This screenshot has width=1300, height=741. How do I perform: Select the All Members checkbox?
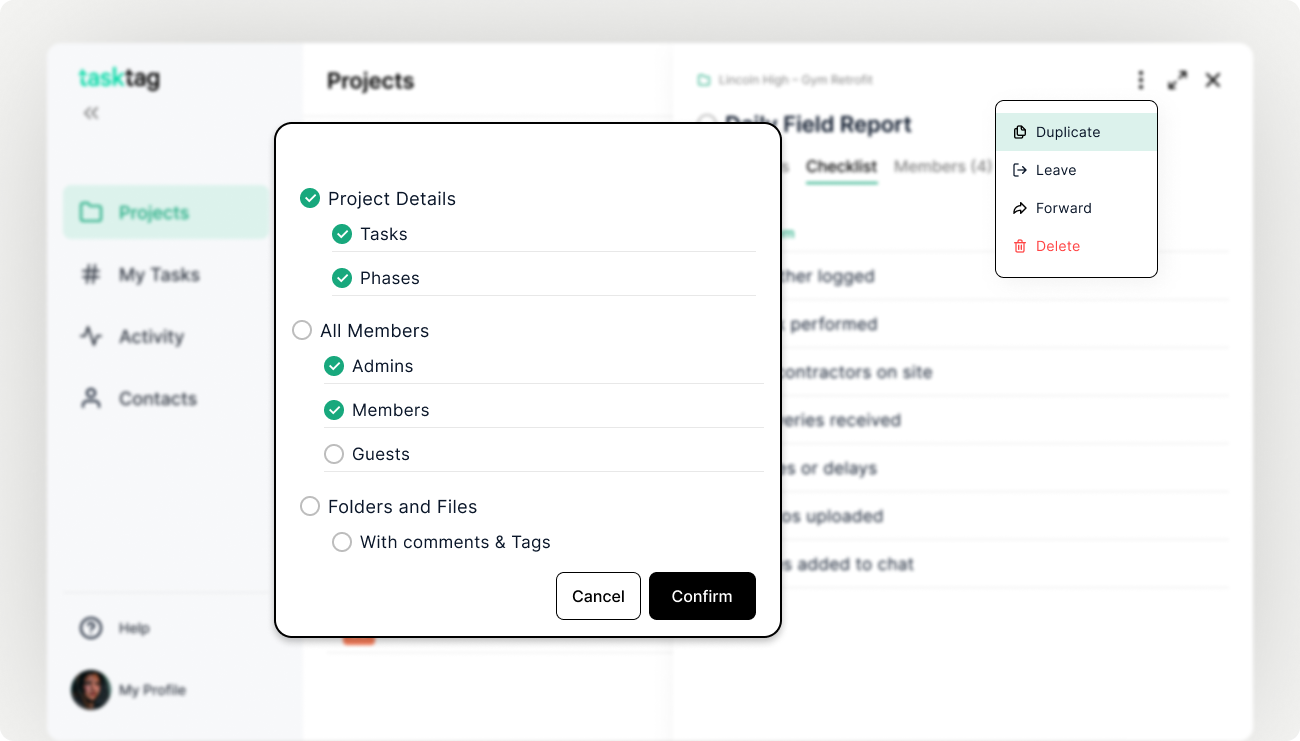(x=302, y=330)
